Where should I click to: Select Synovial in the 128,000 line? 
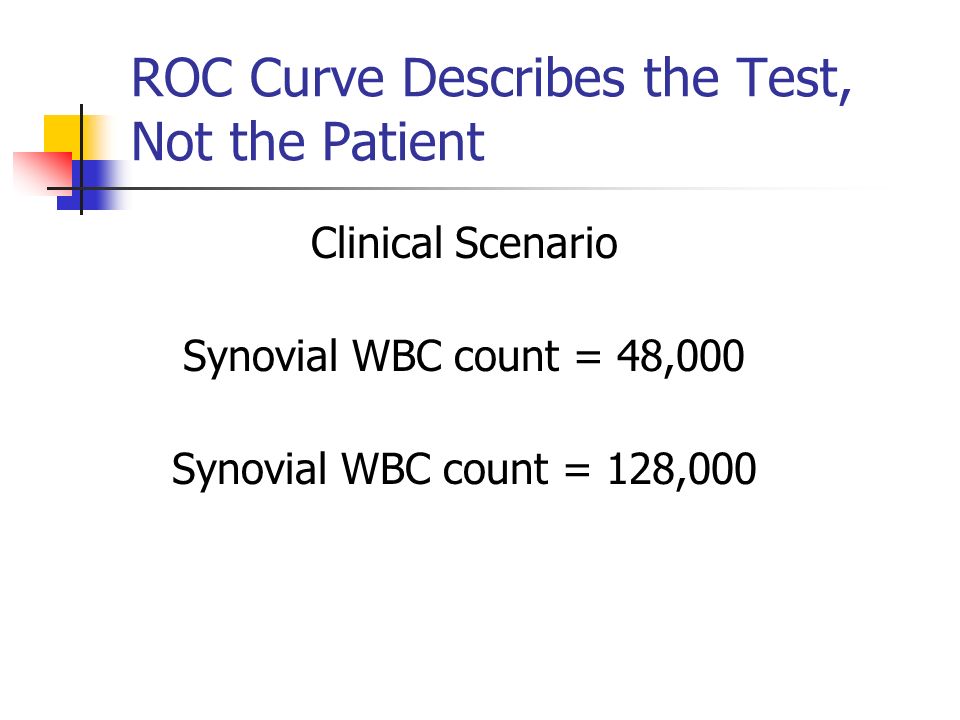[249, 470]
